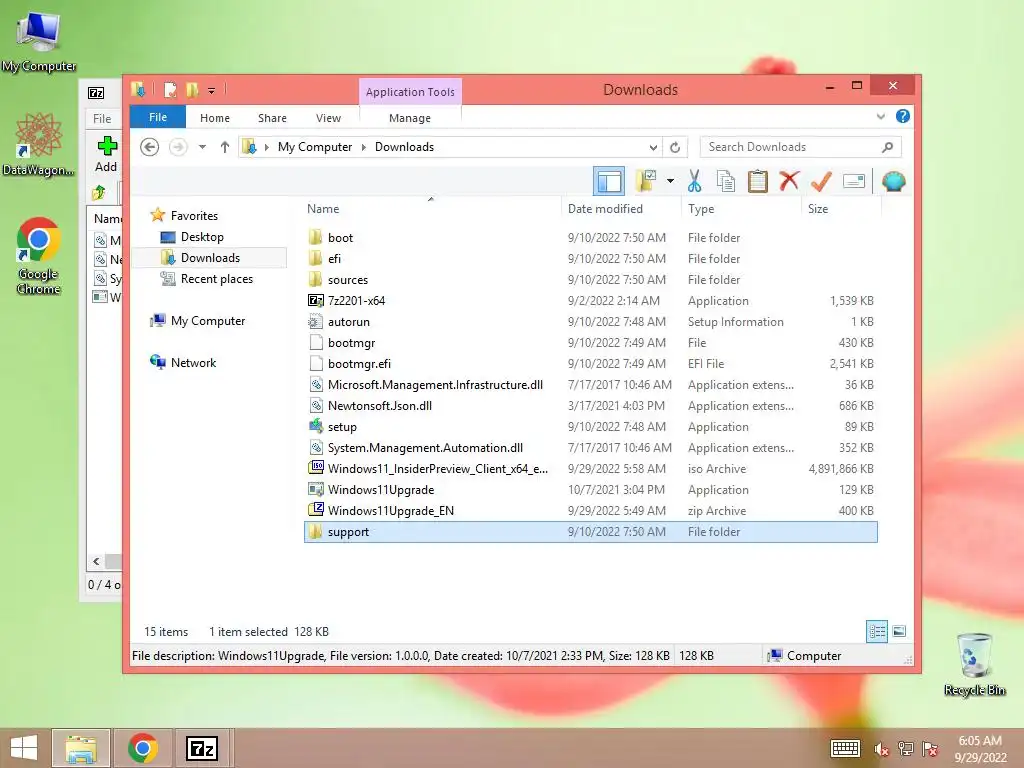Select Desktop in navigation pane
The width and height of the screenshot is (1024, 768).
pos(202,236)
